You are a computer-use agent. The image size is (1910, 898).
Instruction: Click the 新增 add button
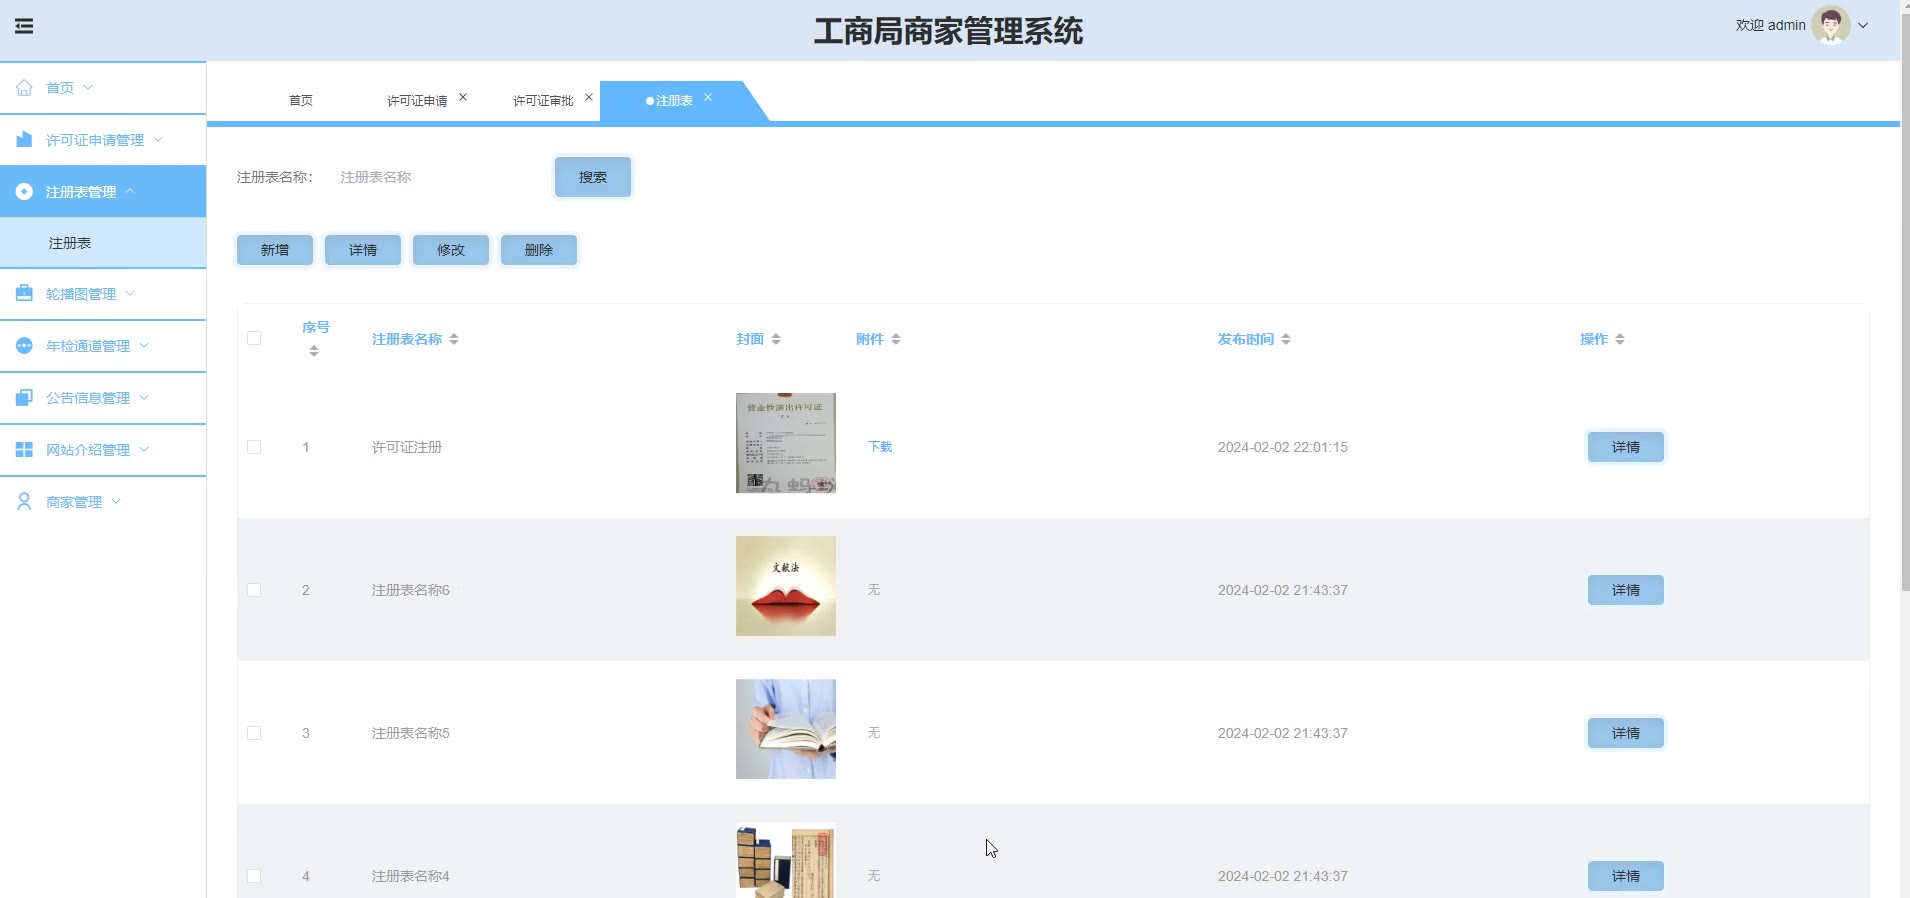275,250
